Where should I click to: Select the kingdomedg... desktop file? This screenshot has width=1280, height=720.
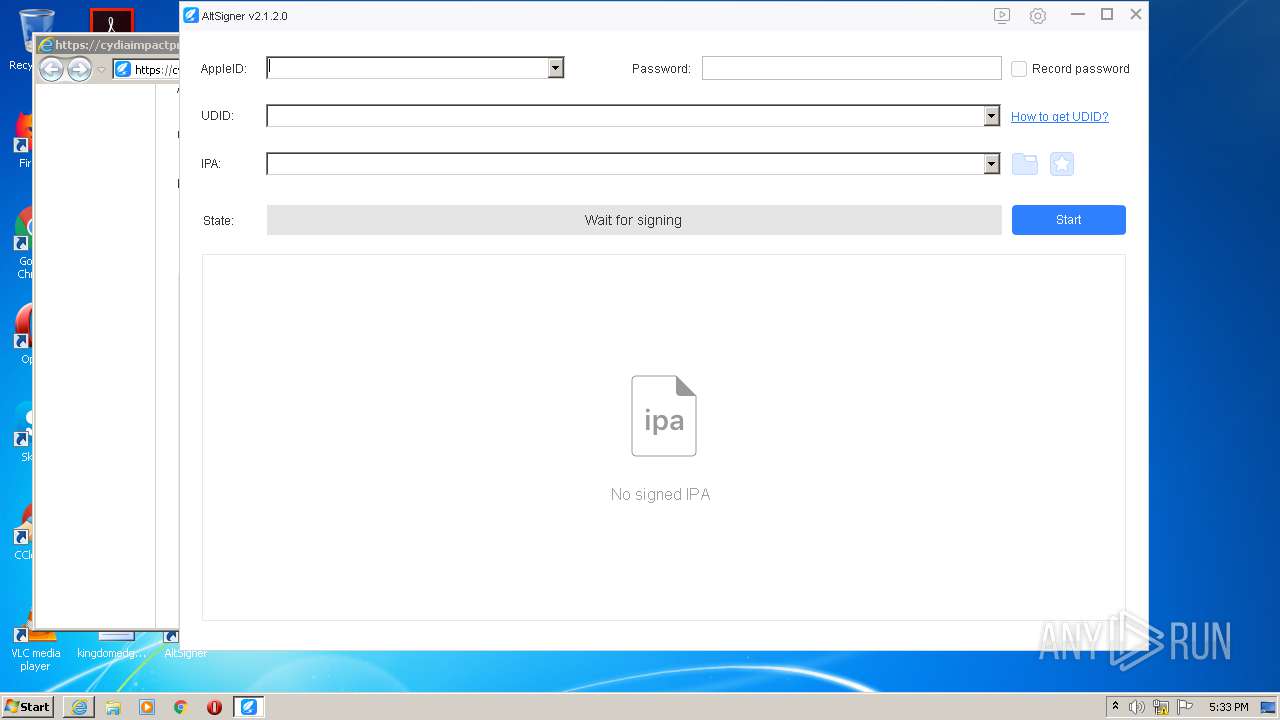112,646
